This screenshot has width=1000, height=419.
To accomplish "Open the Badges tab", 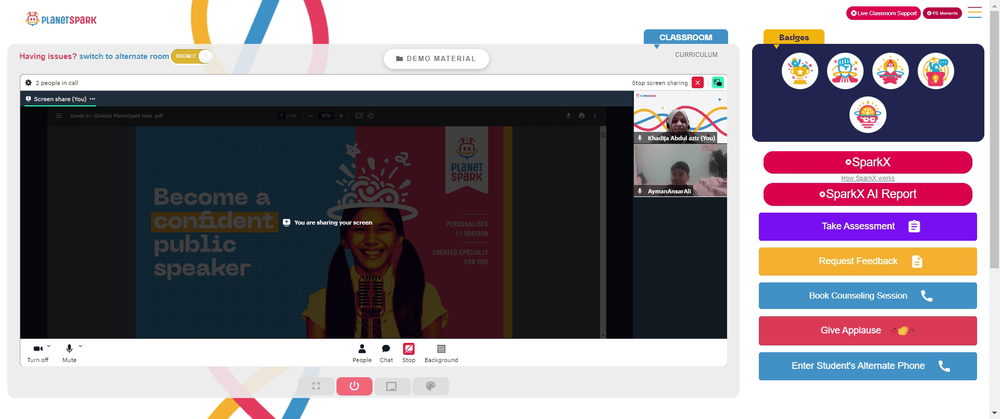I will click(793, 38).
